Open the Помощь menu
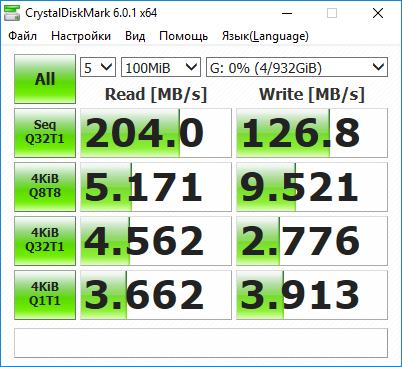This screenshot has height=367, width=402. [x=184, y=36]
